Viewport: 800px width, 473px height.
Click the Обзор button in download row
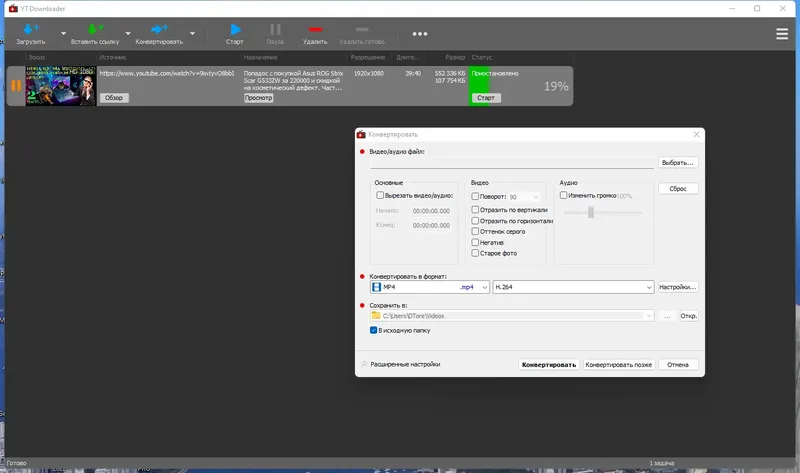point(114,97)
